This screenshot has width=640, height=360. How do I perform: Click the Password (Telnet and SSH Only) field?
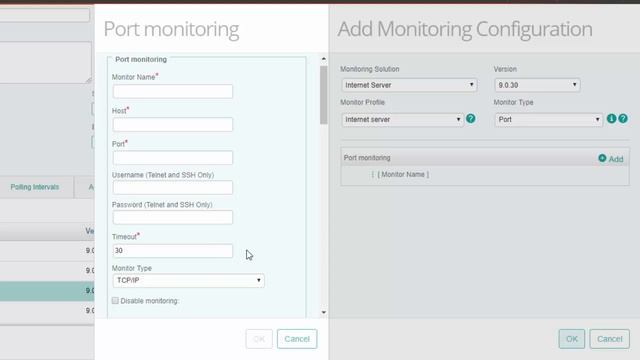click(173, 218)
